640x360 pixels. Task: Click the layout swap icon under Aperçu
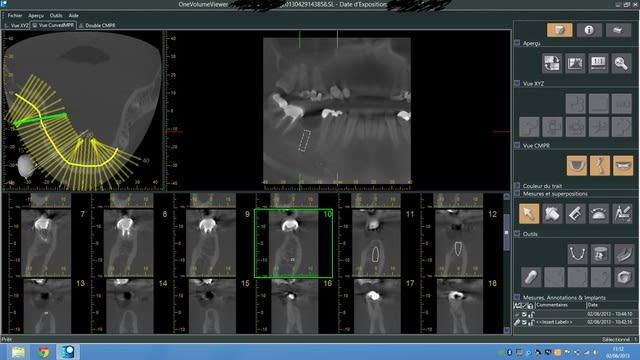(x=552, y=63)
